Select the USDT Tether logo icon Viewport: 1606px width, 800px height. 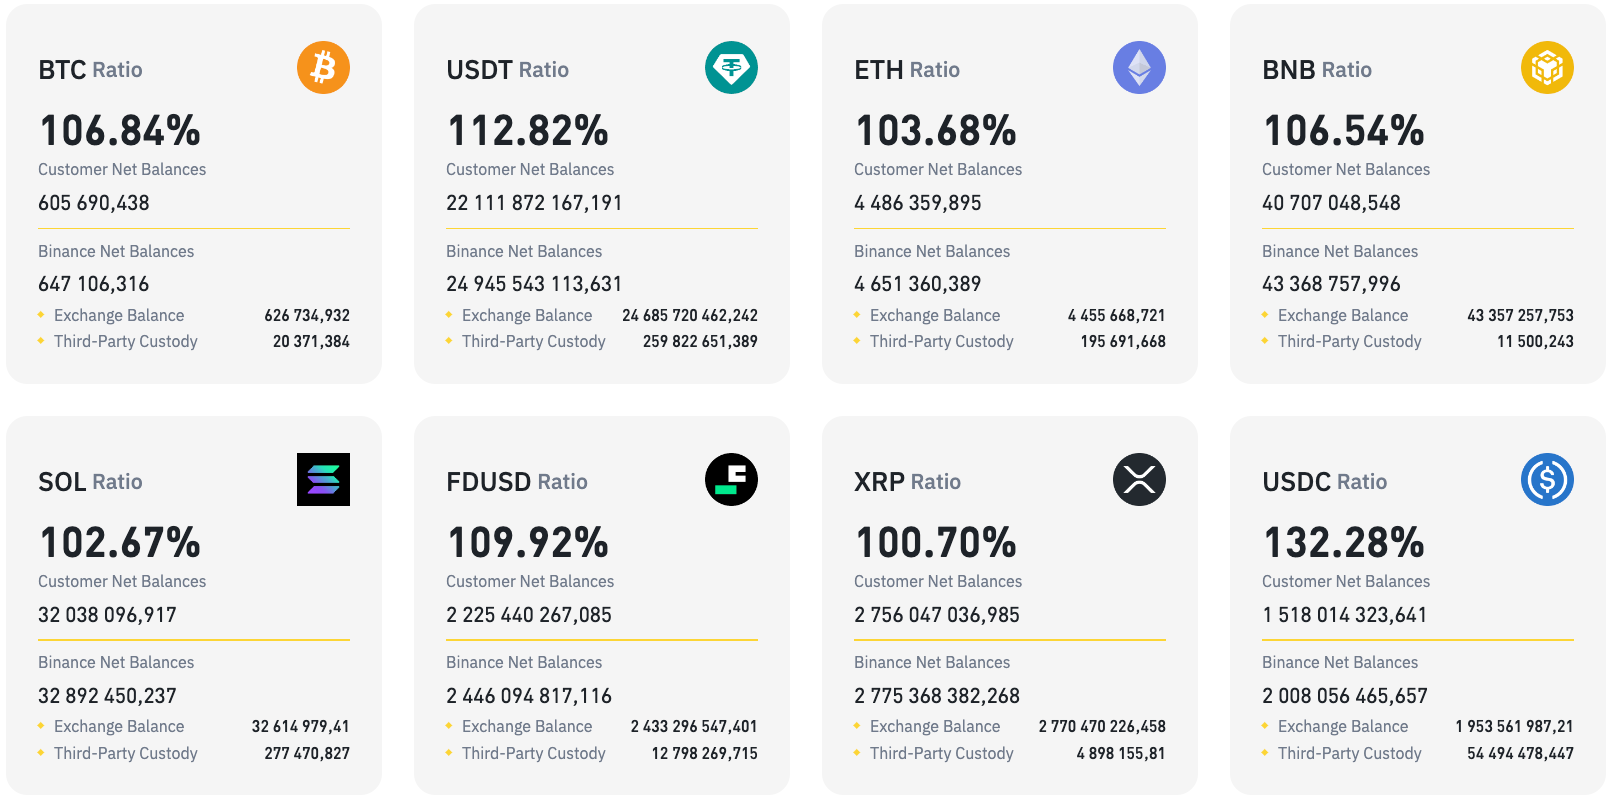tap(731, 67)
